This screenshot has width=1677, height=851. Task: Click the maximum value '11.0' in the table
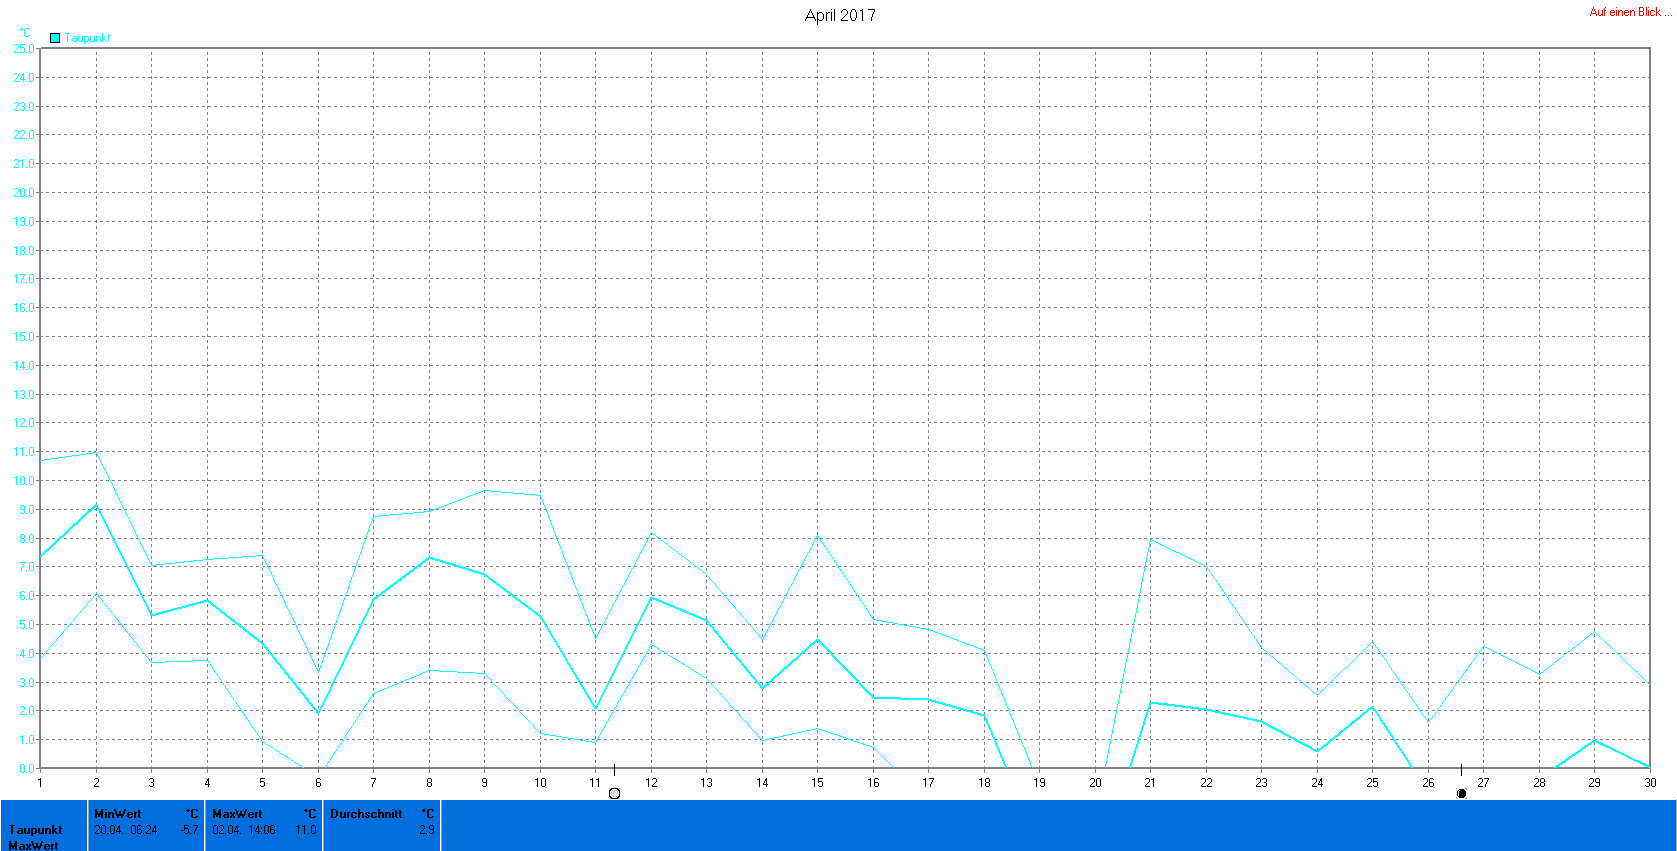(x=306, y=830)
